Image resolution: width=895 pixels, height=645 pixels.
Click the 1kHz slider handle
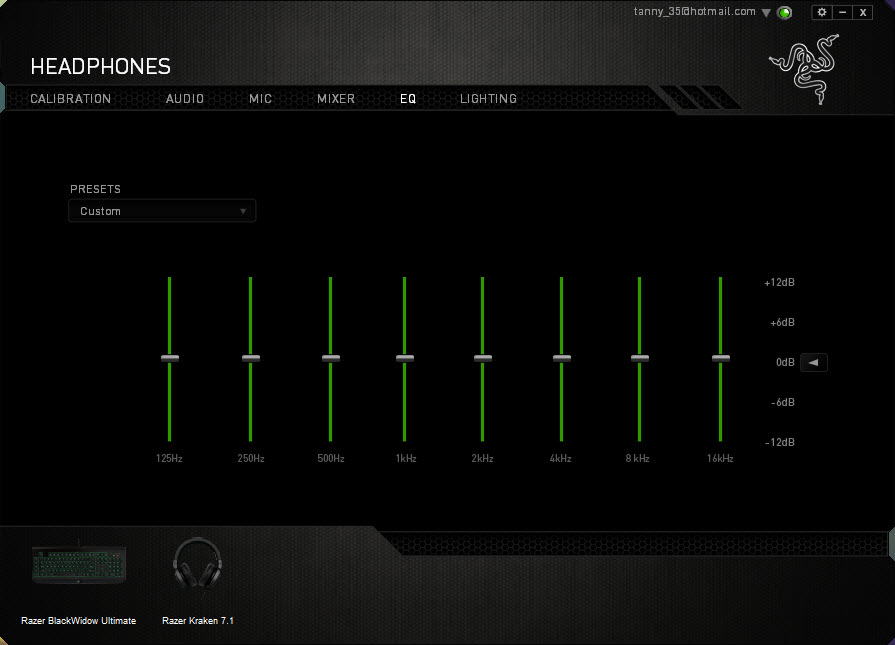coord(405,358)
